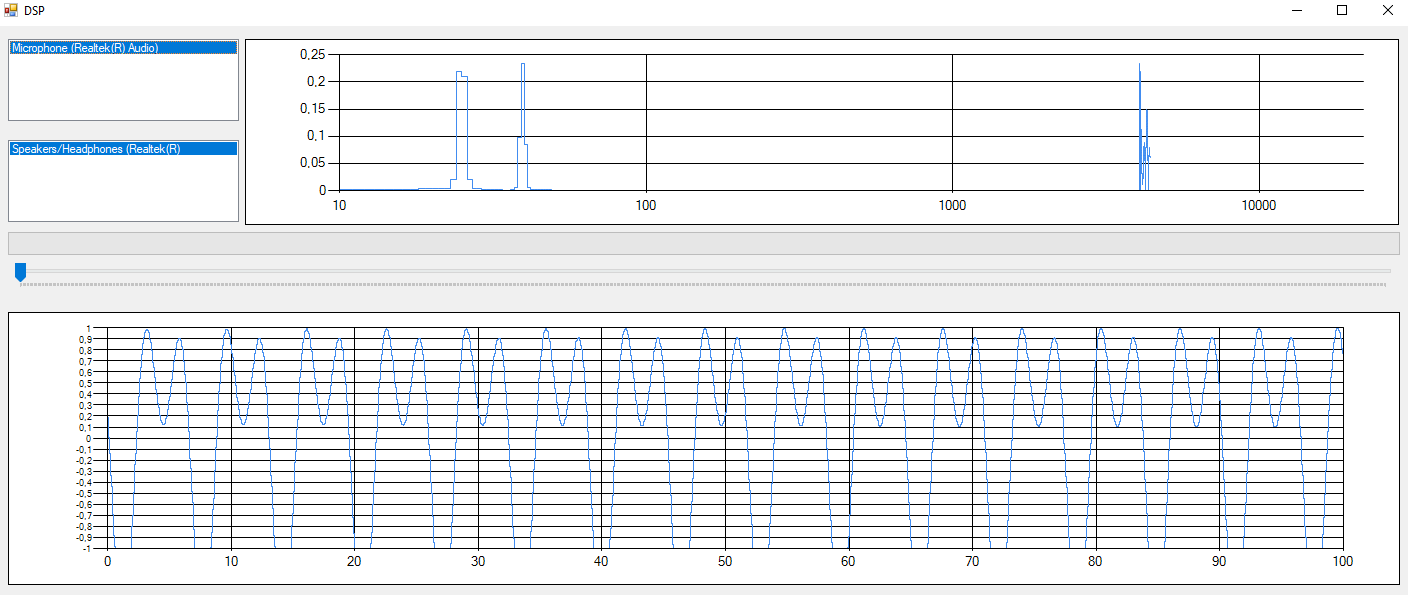Click the blue slider thumb

pos(20,272)
